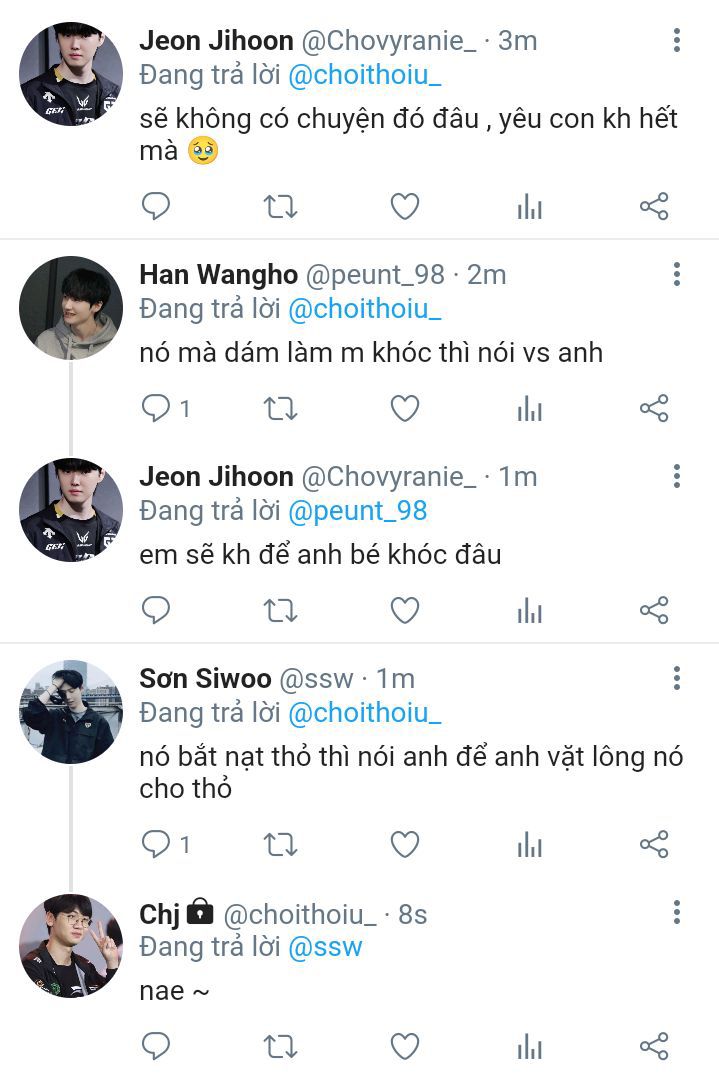Share Jeon Jihoon's reply to @peunt_98
The width and height of the screenshot is (719, 1073).
click(653, 610)
